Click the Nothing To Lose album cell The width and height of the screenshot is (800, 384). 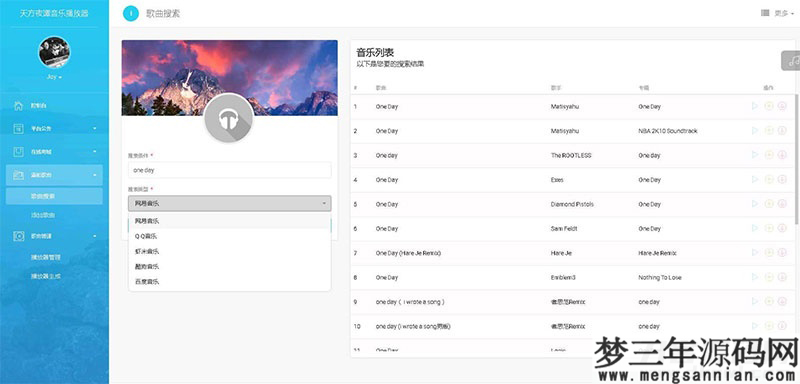click(x=660, y=278)
